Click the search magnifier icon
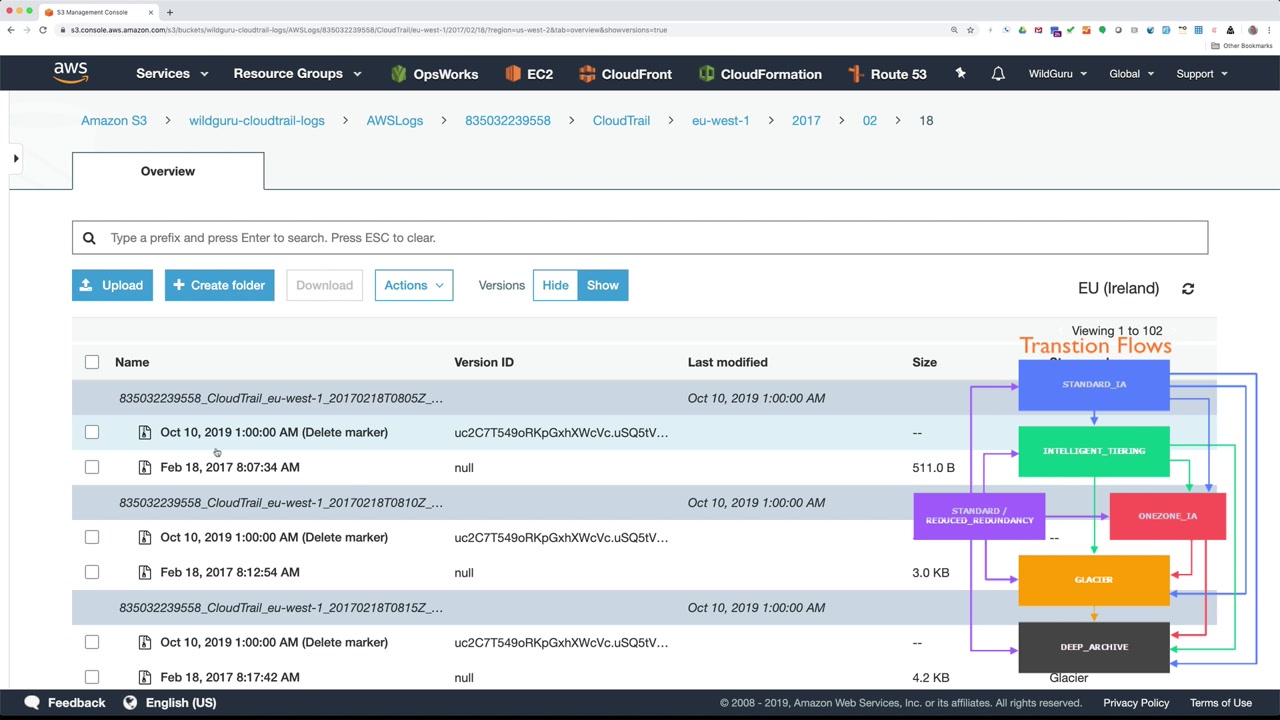Image resolution: width=1280 pixels, height=720 pixels. [x=89, y=238]
